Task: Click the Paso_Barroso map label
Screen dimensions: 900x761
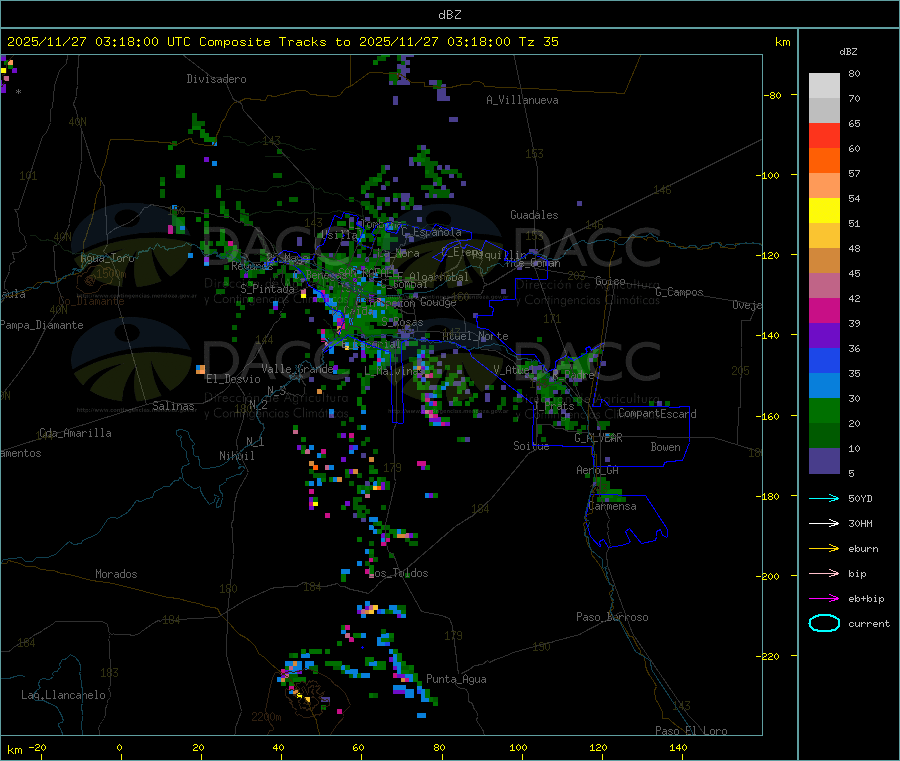Action: [612, 617]
